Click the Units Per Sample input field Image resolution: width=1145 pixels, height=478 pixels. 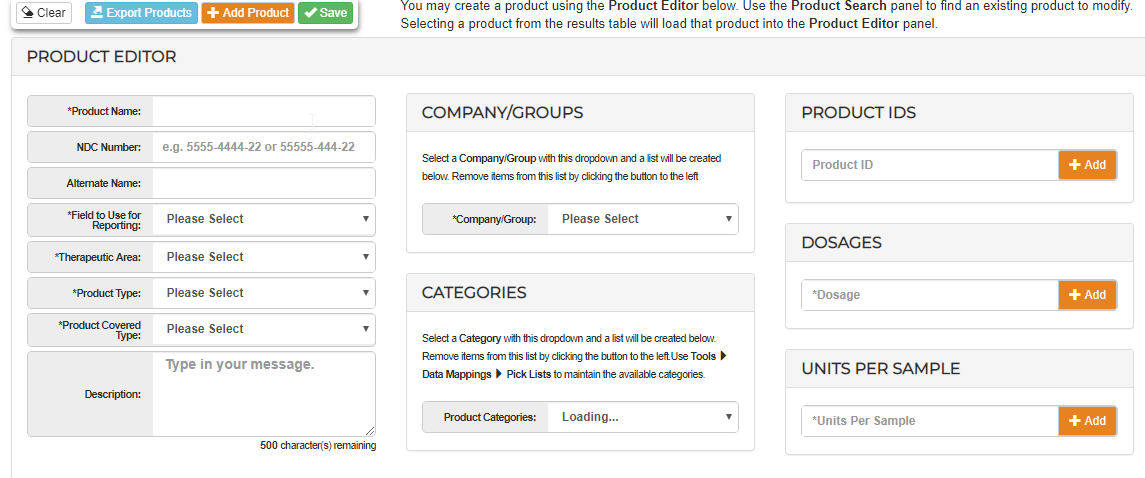[930, 421]
